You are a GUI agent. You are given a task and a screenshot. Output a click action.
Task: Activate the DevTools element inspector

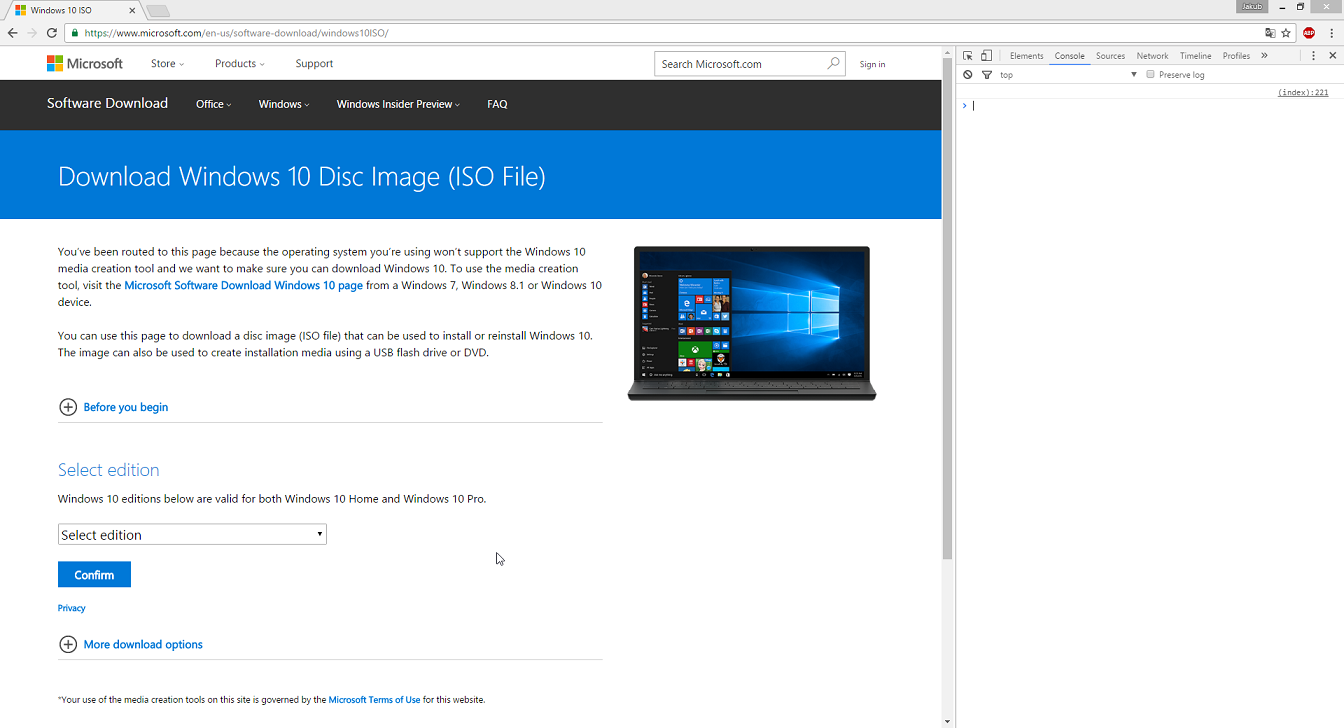click(968, 56)
